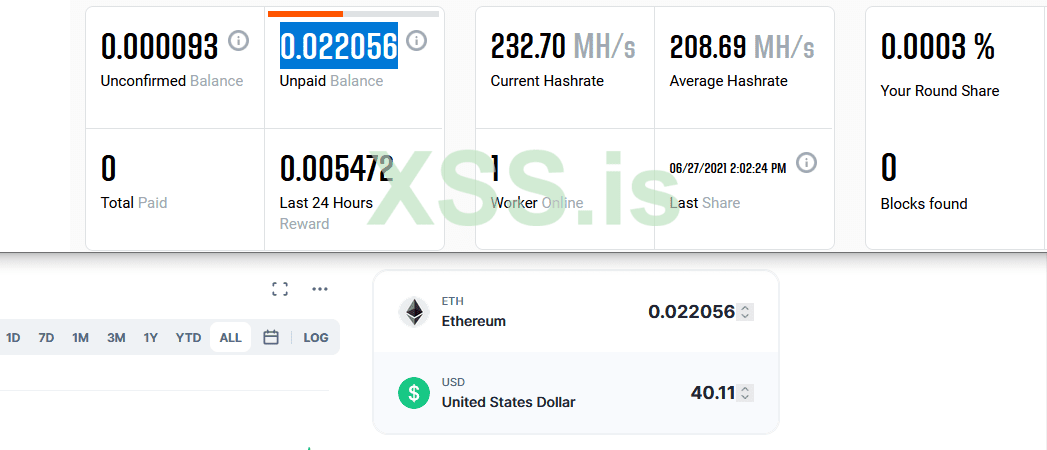Click last share timestamp 06/27/2021 2:02:24 PM
The height and width of the screenshot is (450, 1047).
[x=728, y=168]
